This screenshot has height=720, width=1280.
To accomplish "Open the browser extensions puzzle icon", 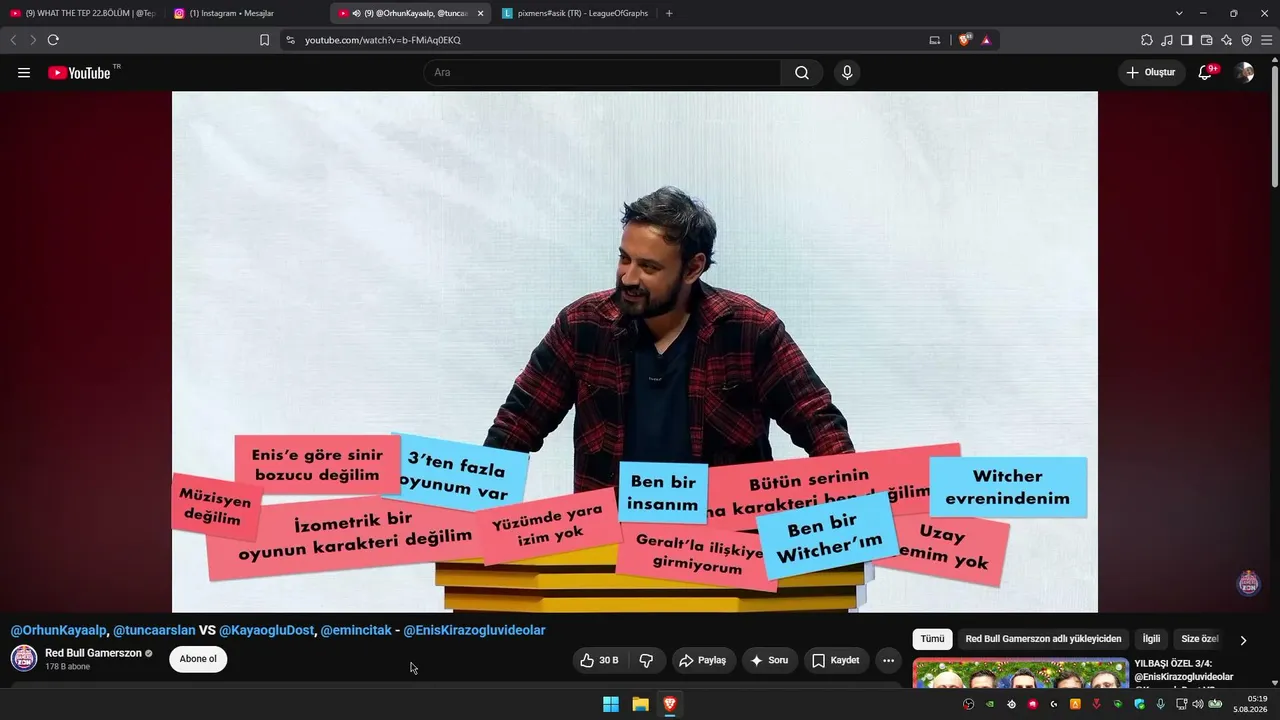I will point(1147,40).
